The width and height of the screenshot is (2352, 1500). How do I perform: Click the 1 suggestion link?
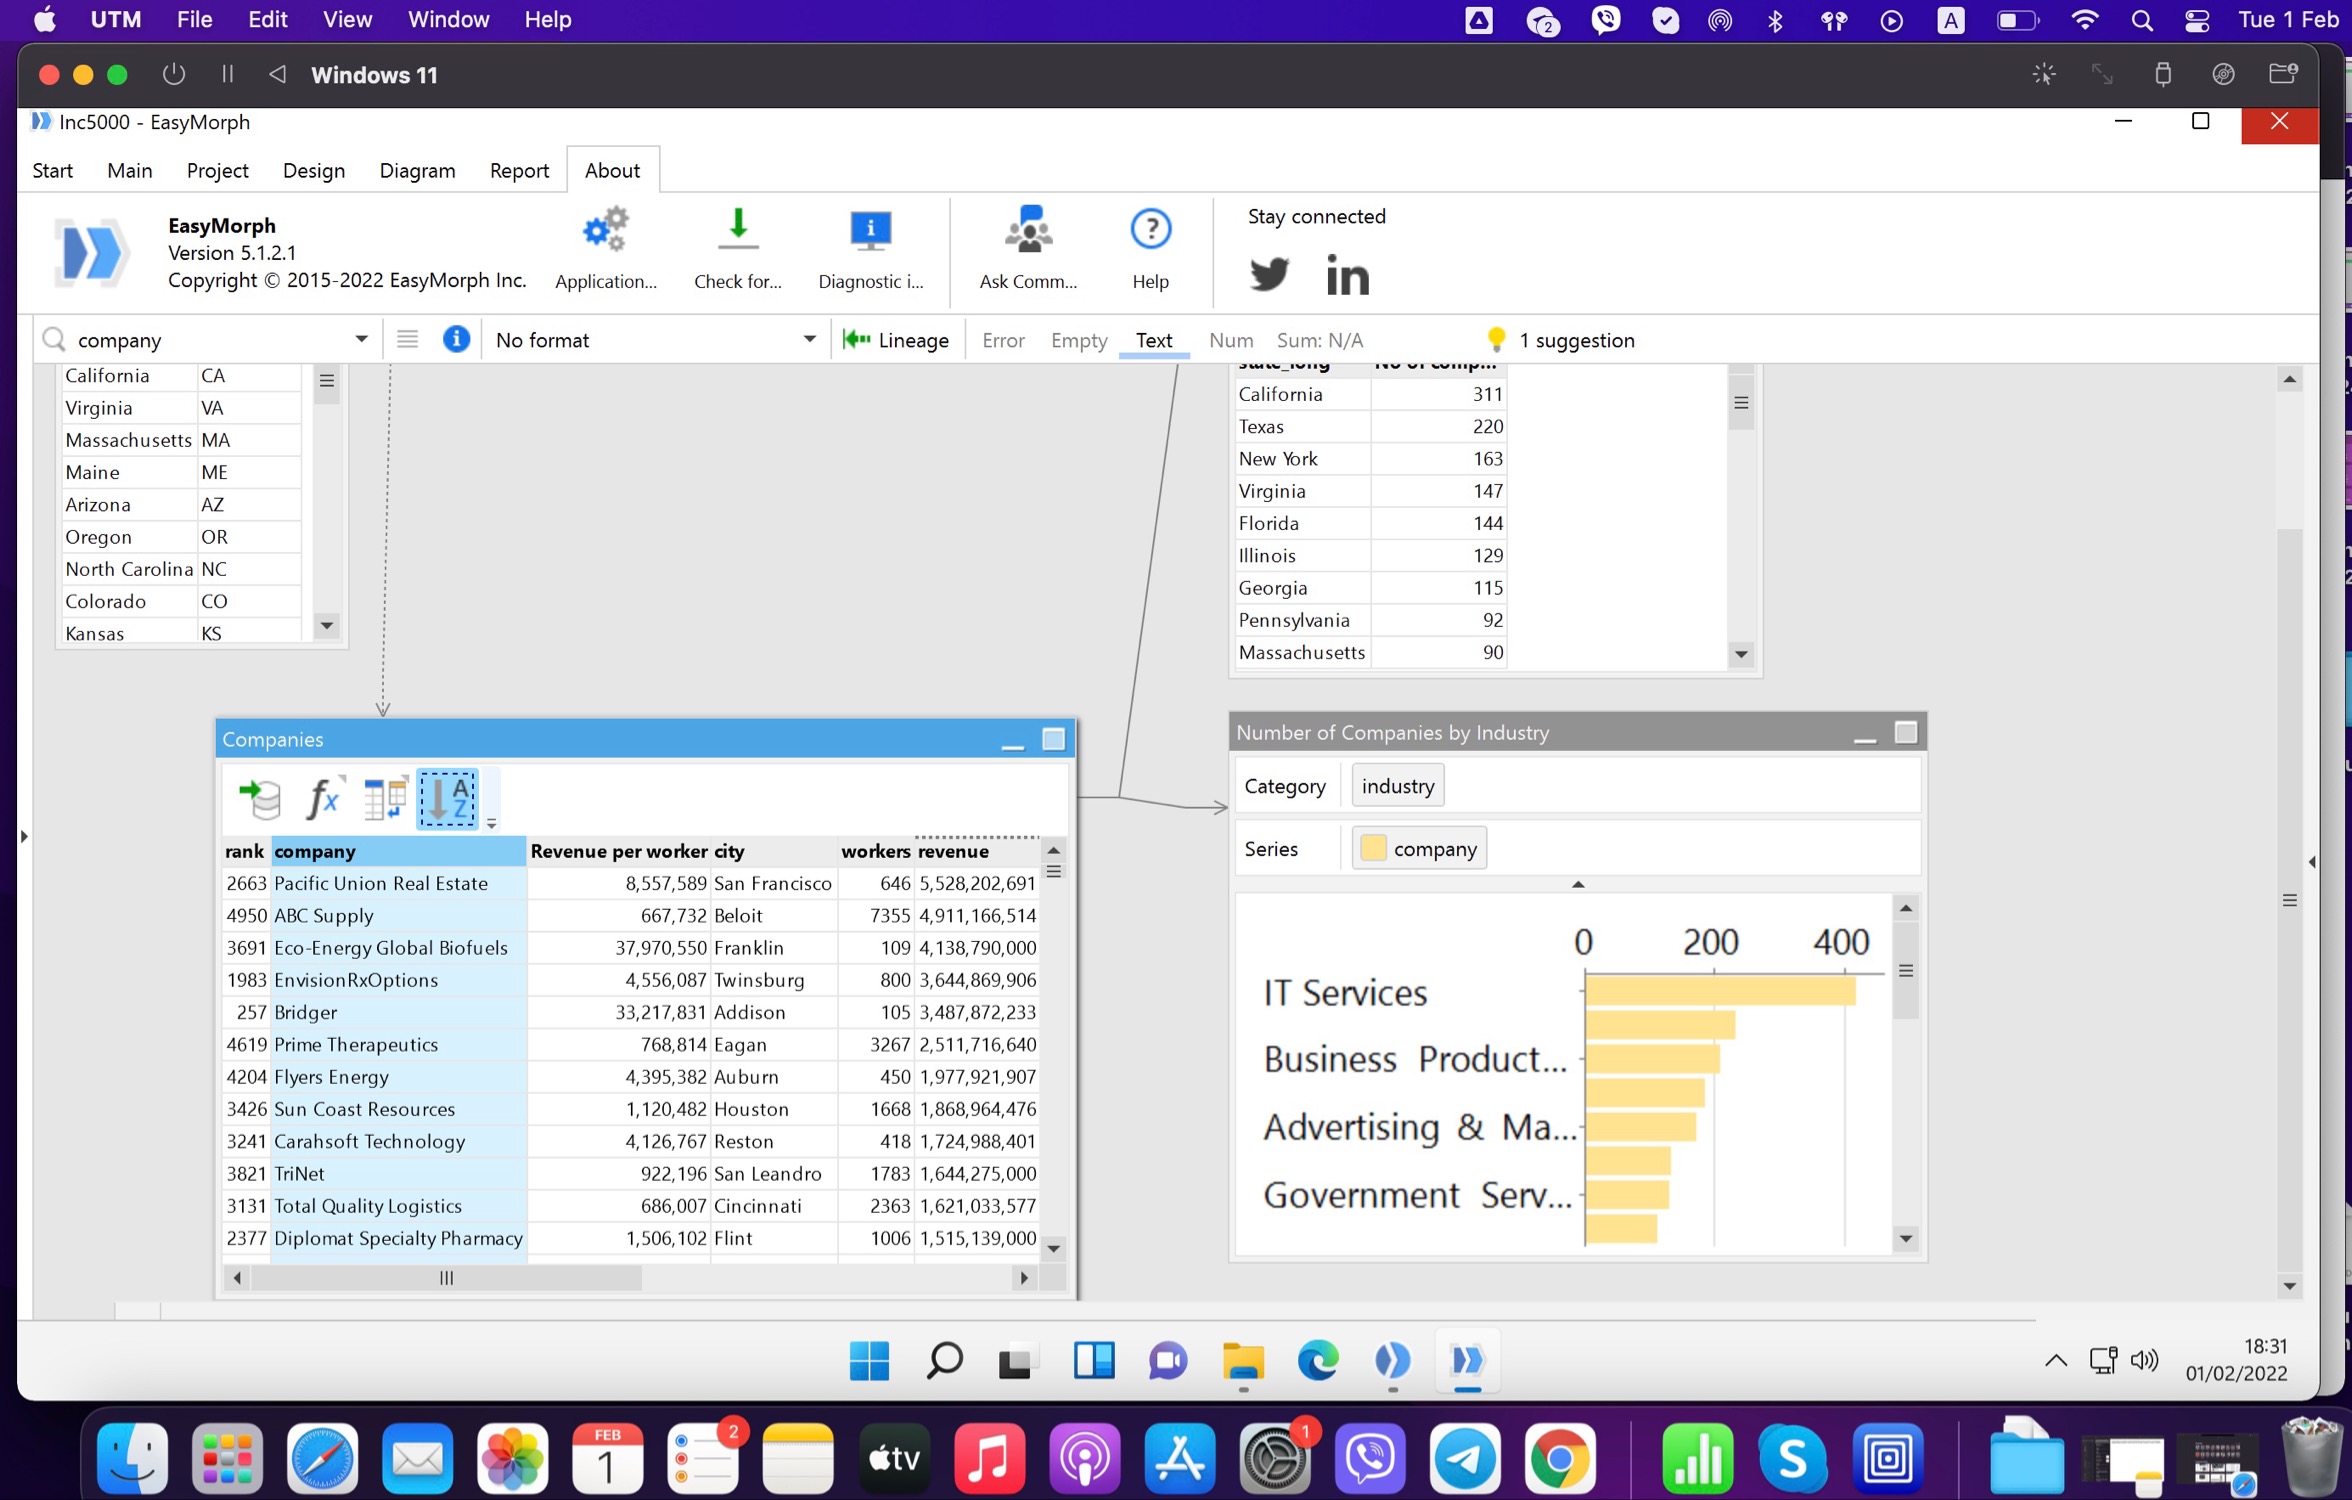coord(1575,340)
